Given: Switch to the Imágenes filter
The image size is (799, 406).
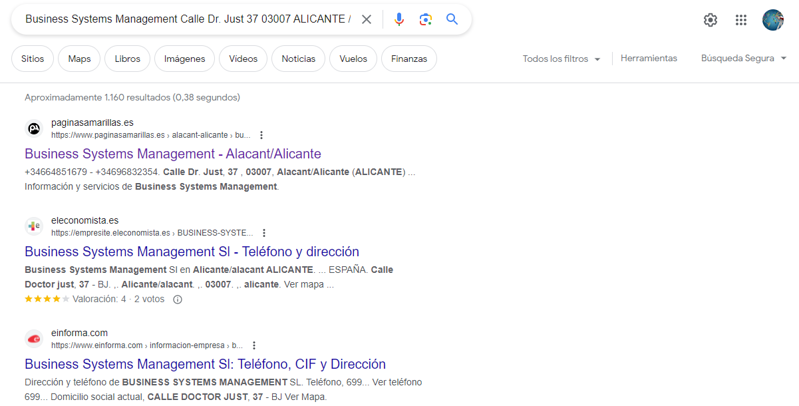Looking at the screenshot, I should pyautogui.click(x=184, y=59).
